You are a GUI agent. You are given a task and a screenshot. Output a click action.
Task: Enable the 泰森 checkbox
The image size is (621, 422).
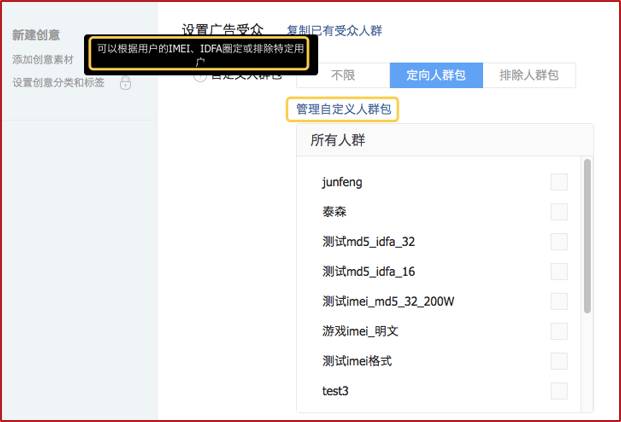[559, 212]
